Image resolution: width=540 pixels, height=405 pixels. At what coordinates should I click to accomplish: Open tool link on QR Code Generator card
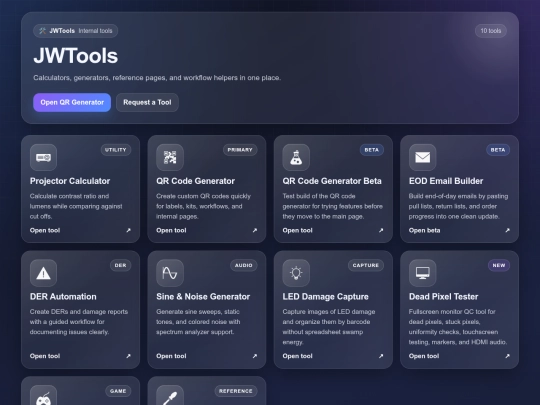tap(171, 230)
